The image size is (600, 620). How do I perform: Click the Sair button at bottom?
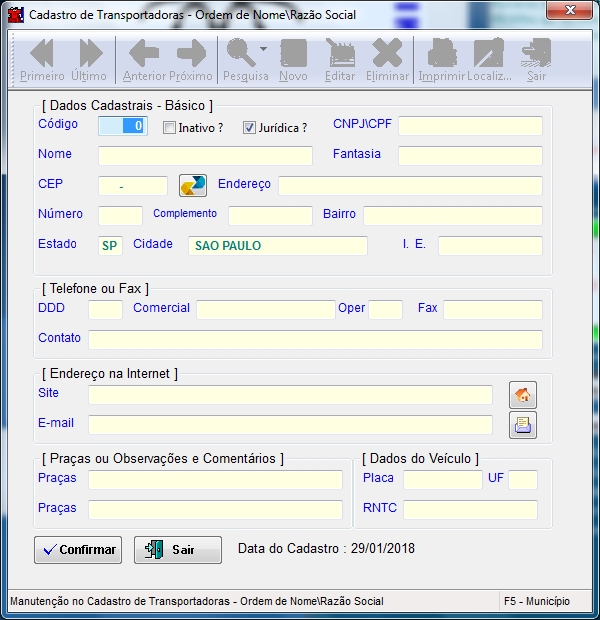click(178, 550)
